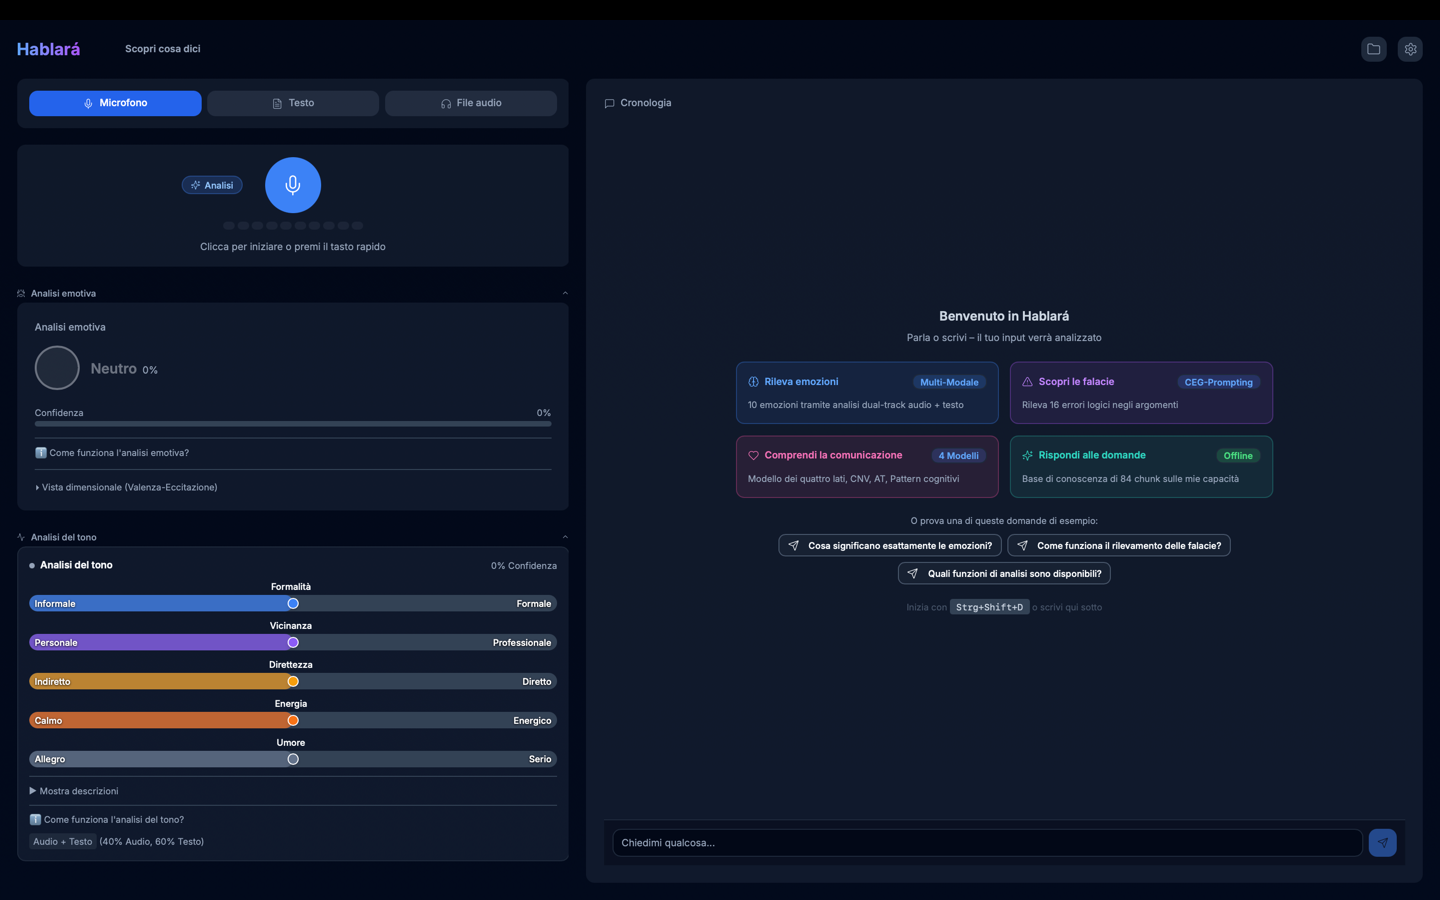Click the warning icon on Scopri le falacie
The width and height of the screenshot is (1440, 900).
(x=1027, y=381)
